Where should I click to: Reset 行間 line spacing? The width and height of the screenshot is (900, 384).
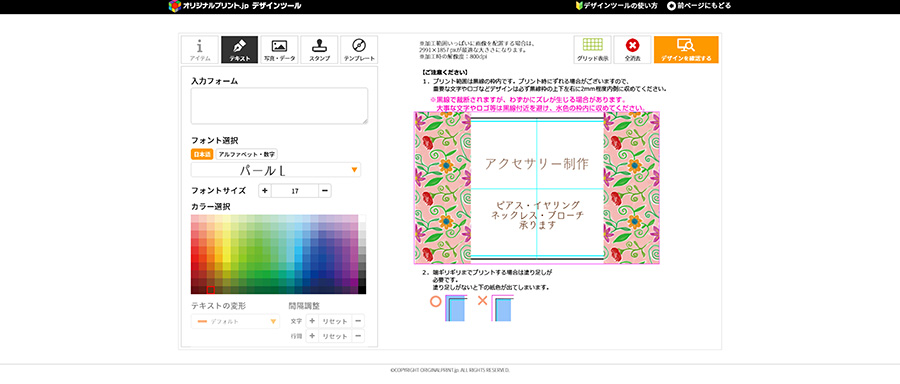335,336
